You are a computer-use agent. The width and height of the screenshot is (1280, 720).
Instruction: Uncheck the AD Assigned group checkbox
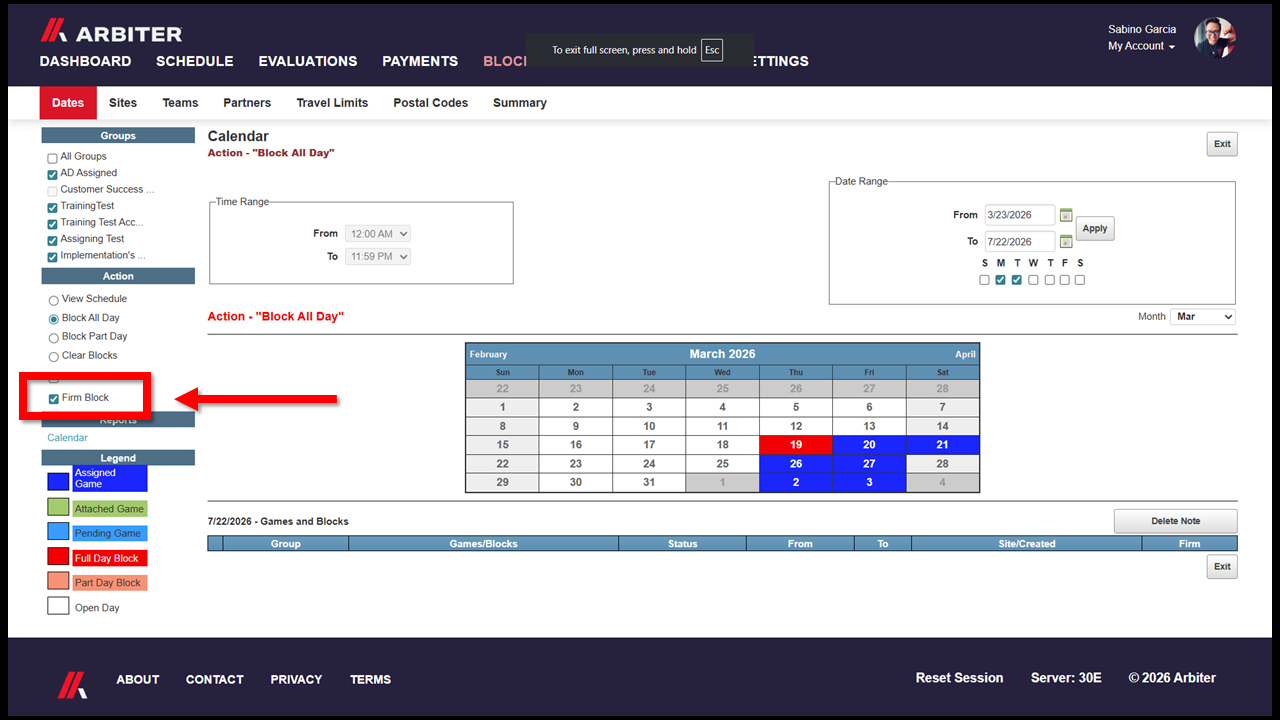pyautogui.click(x=53, y=174)
